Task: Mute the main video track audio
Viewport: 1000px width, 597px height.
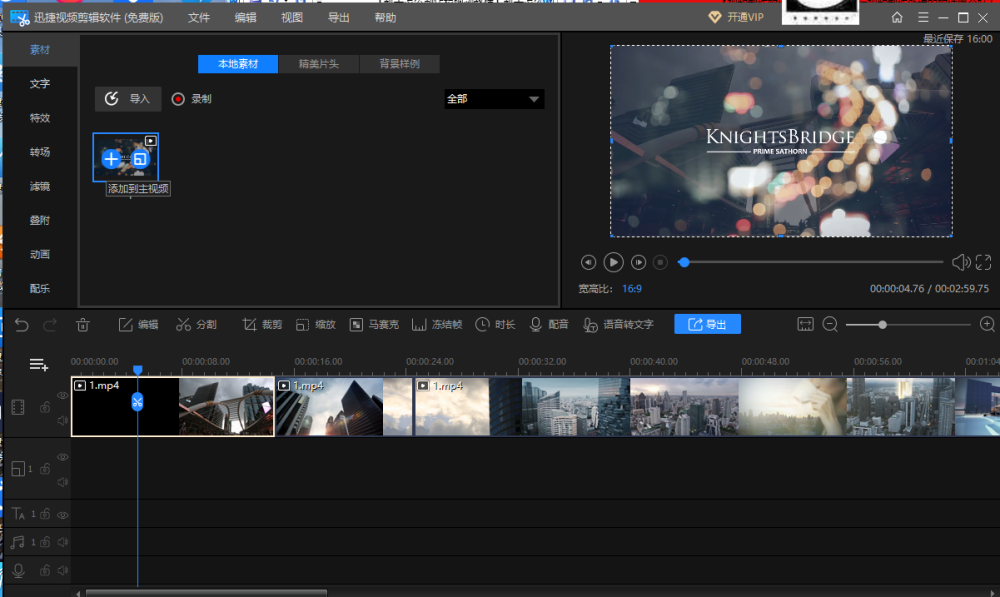Action: [x=62, y=420]
